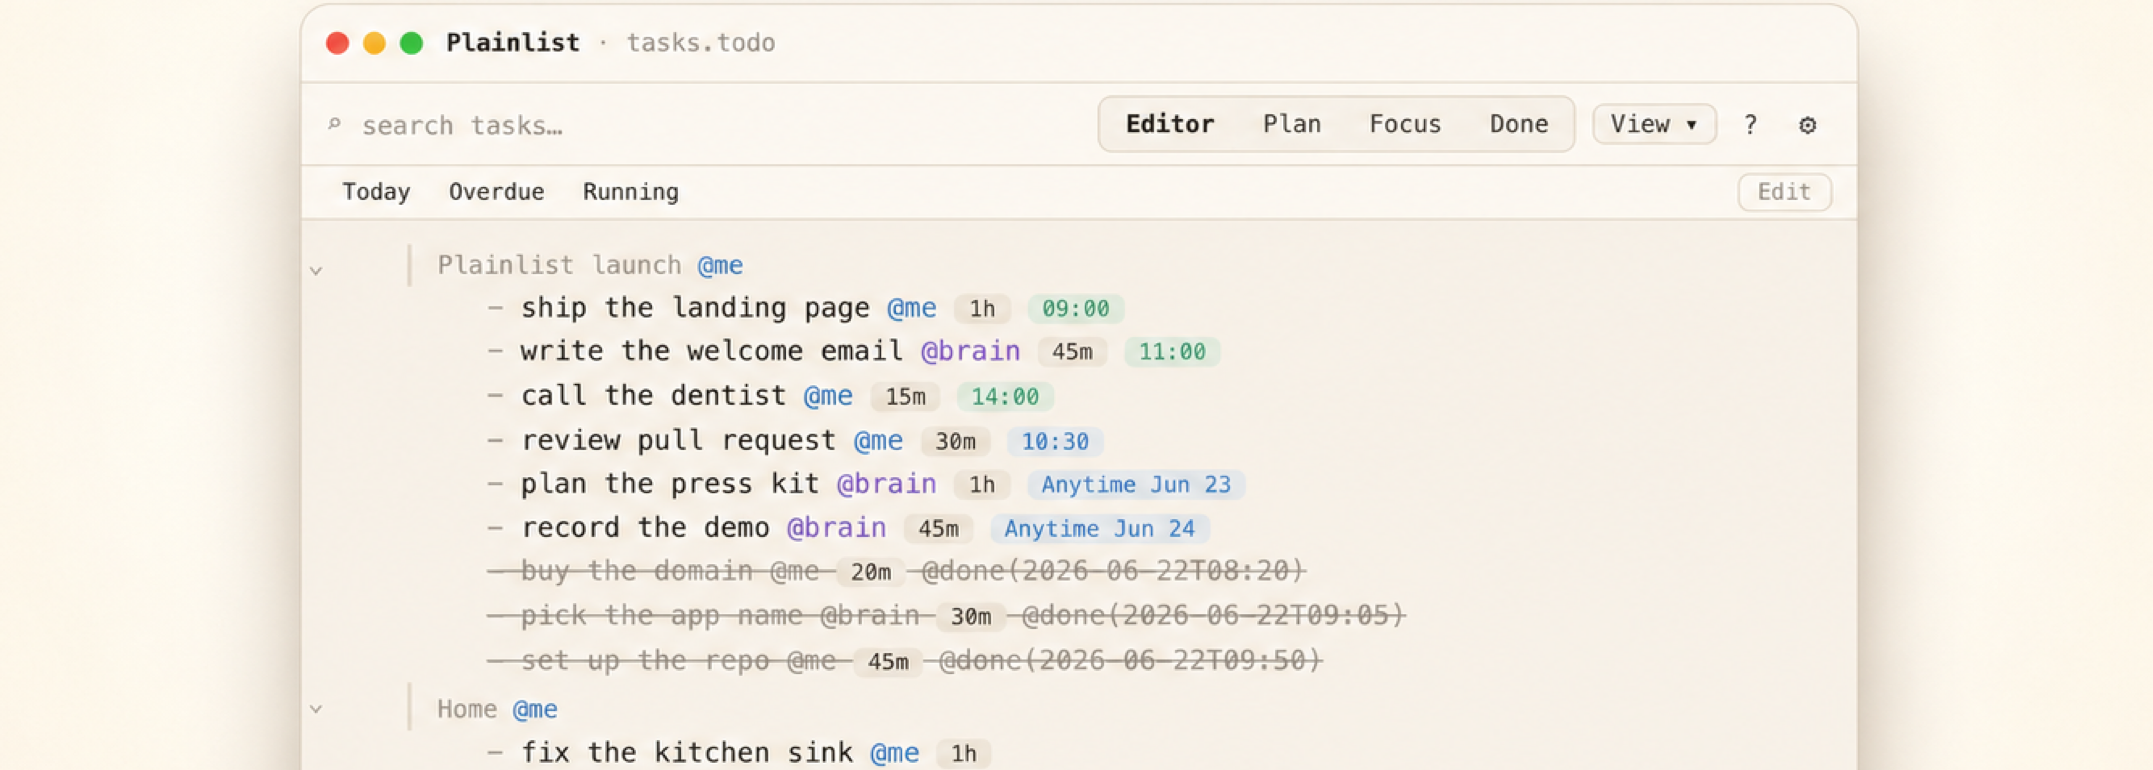Click the @brain tag on record the demo

(x=836, y=528)
